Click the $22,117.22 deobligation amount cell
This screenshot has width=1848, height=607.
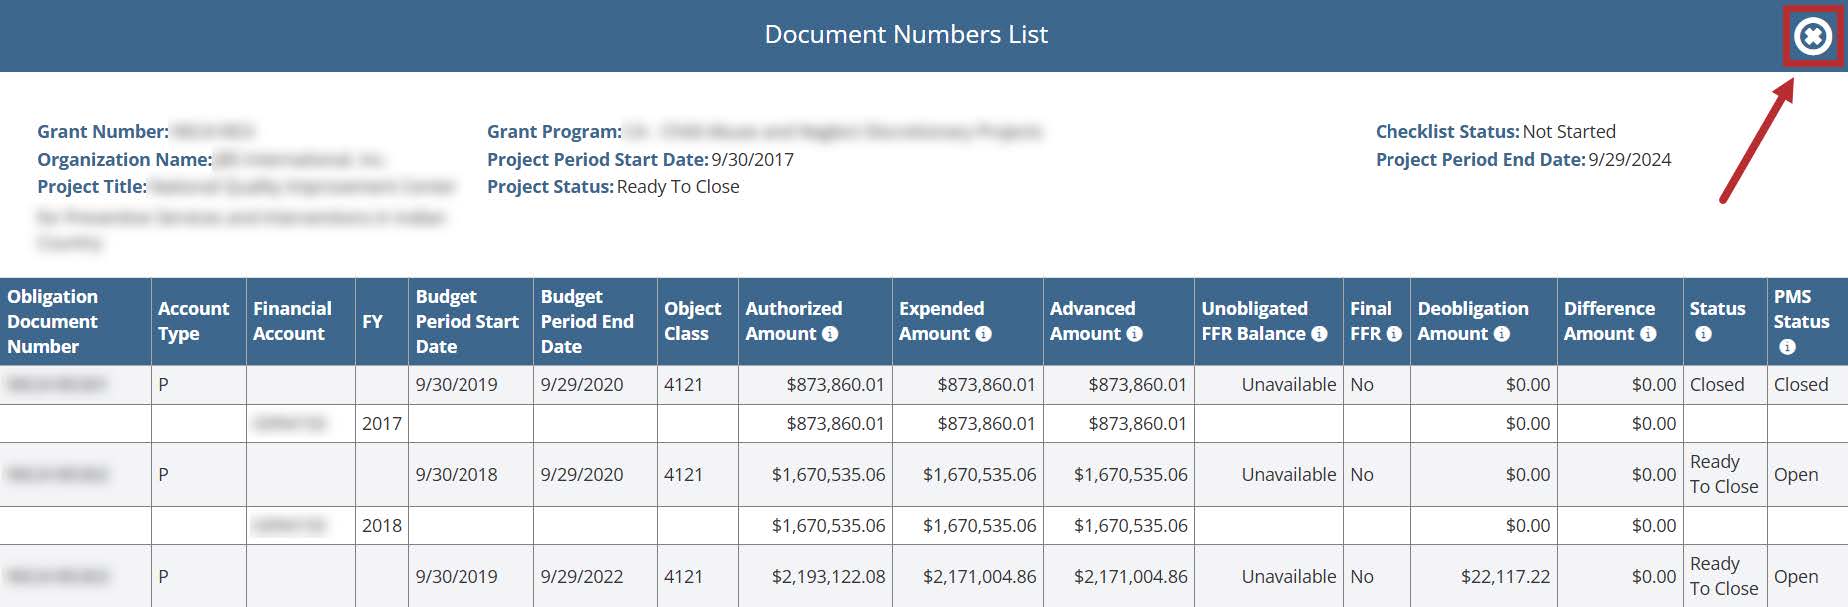(x=1505, y=577)
